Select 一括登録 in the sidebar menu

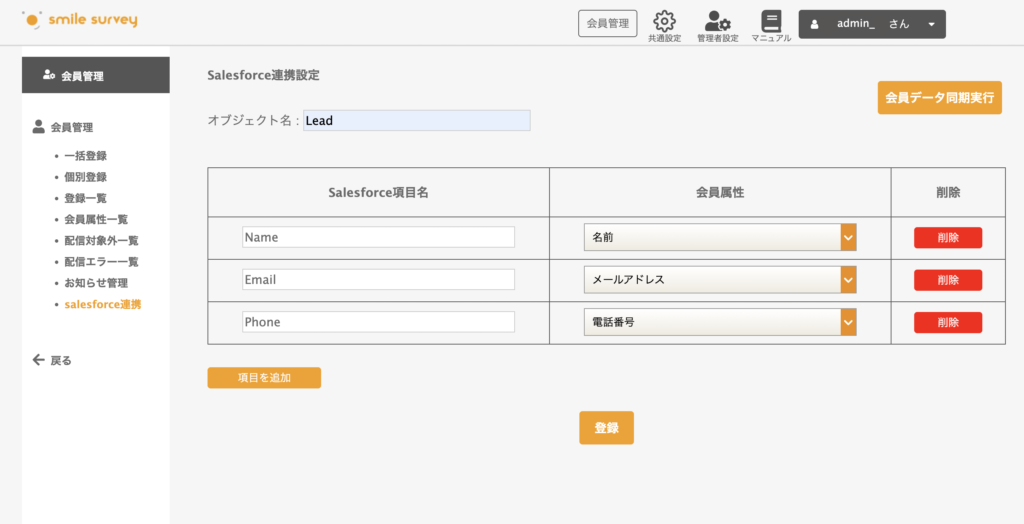(85, 156)
